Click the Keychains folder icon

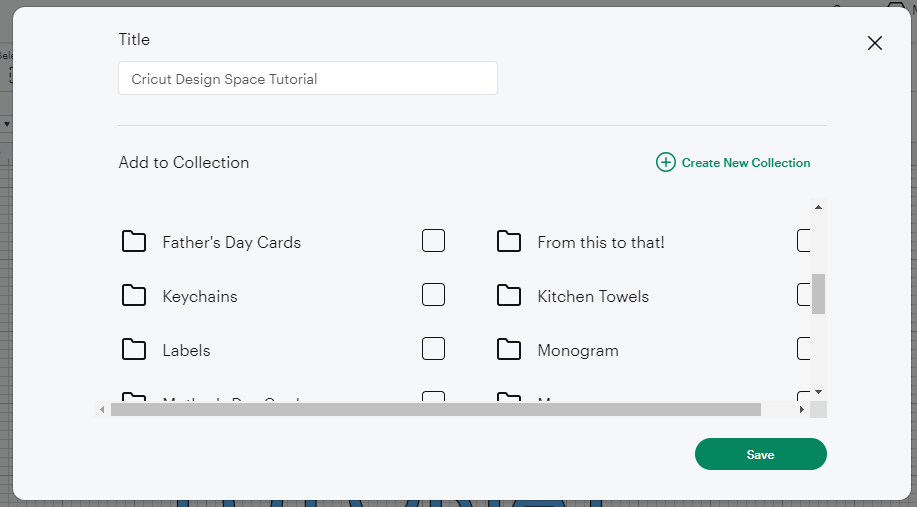(134, 295)
